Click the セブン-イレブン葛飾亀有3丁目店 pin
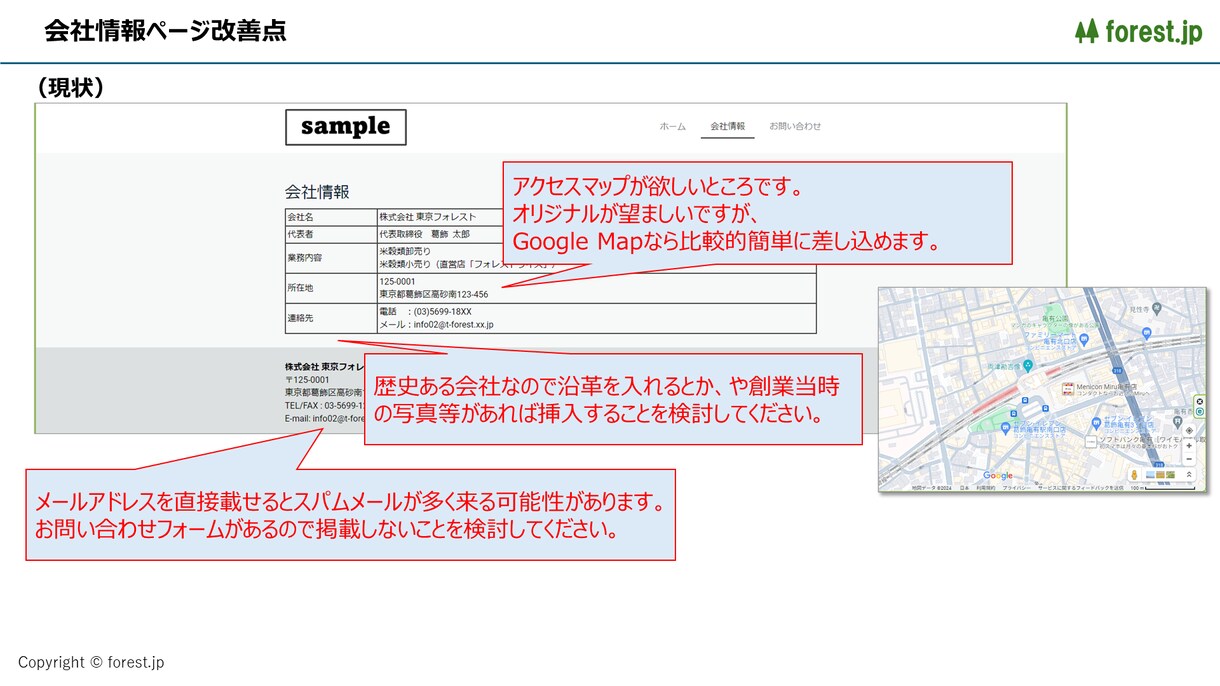This screenshot has width=1220, height=686. [1097, 422]
